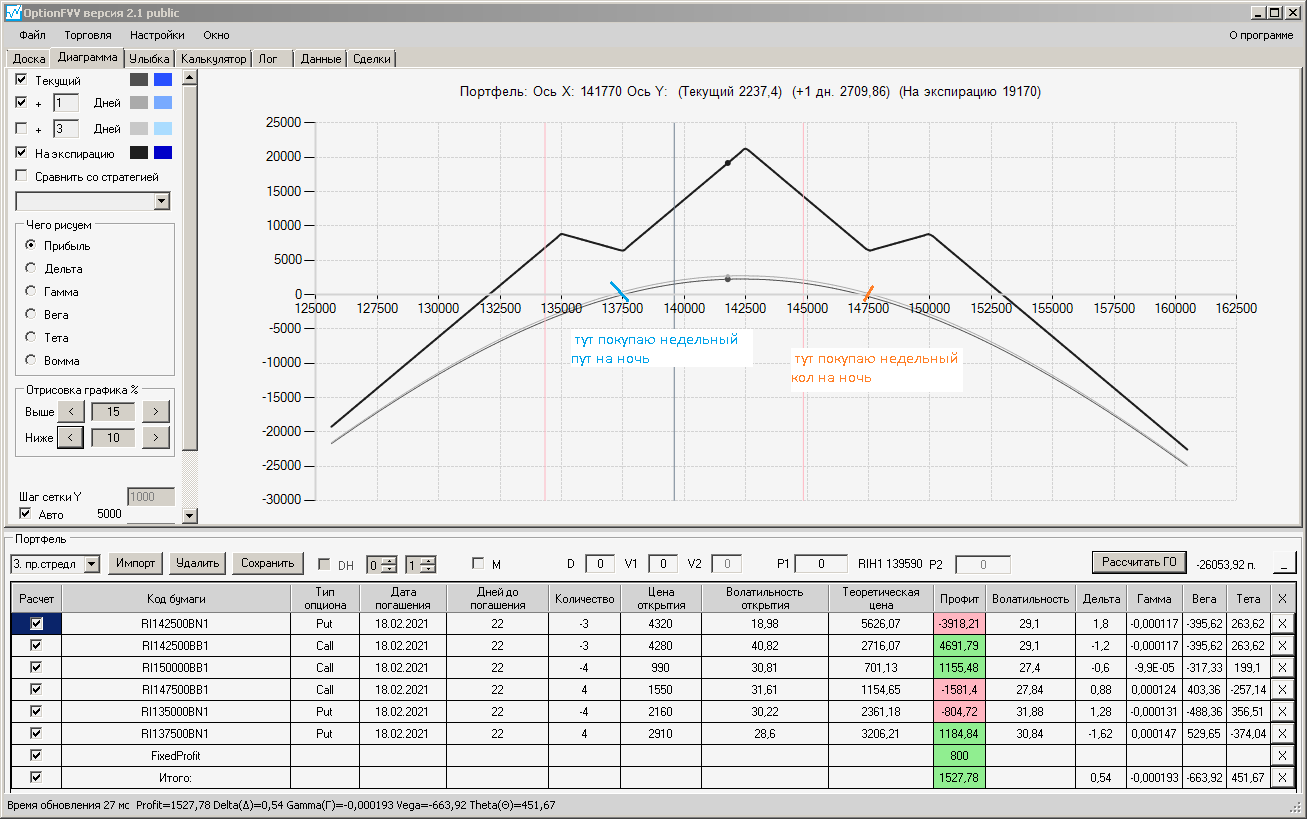The image size is (1307, 819).
Task: Remove the FixedProfit row with its X
Action: (x=1282, y=755)
